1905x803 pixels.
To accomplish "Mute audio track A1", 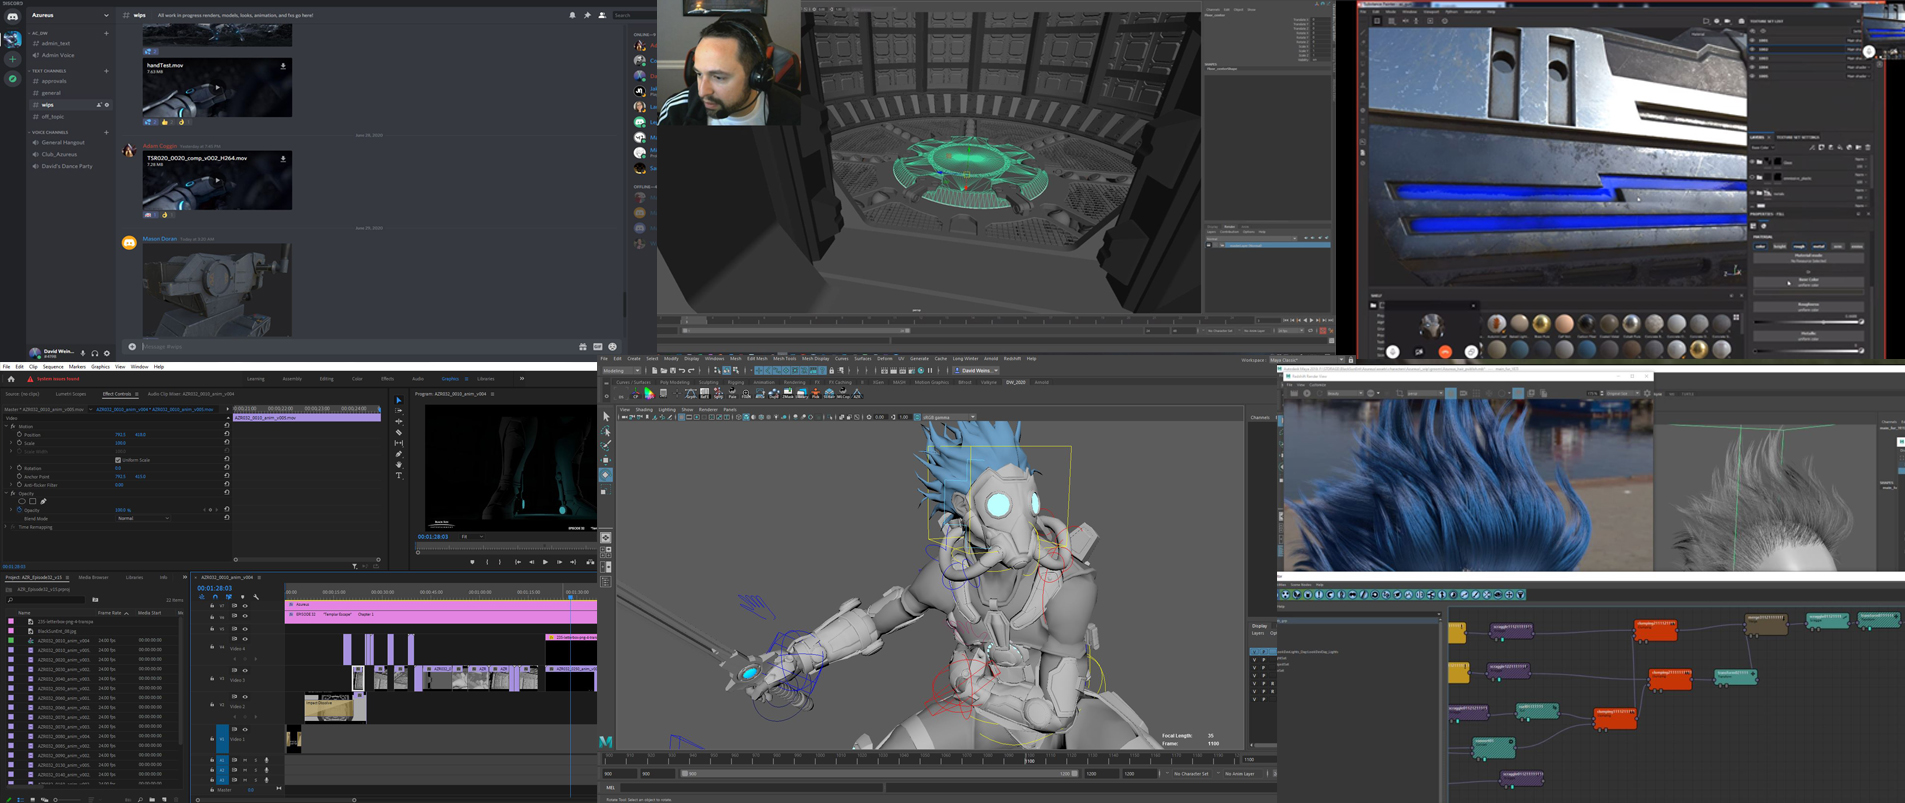I will click(x=245, y=760).
